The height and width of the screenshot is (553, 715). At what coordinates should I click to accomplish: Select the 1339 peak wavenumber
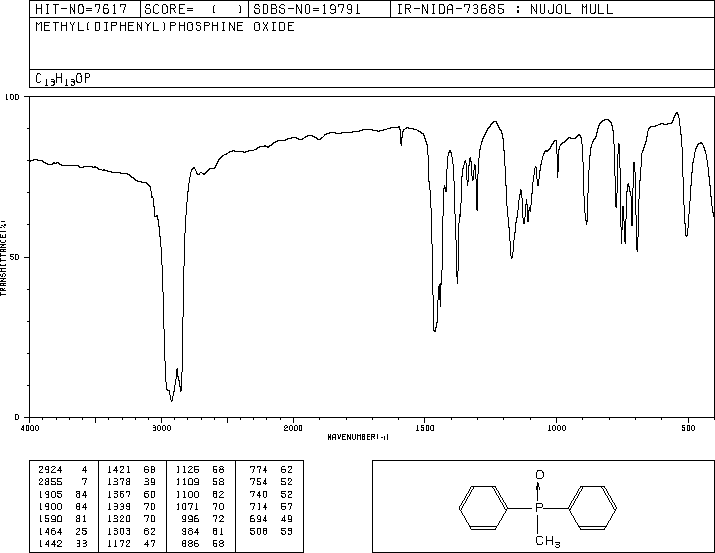[x=119, y=506]
